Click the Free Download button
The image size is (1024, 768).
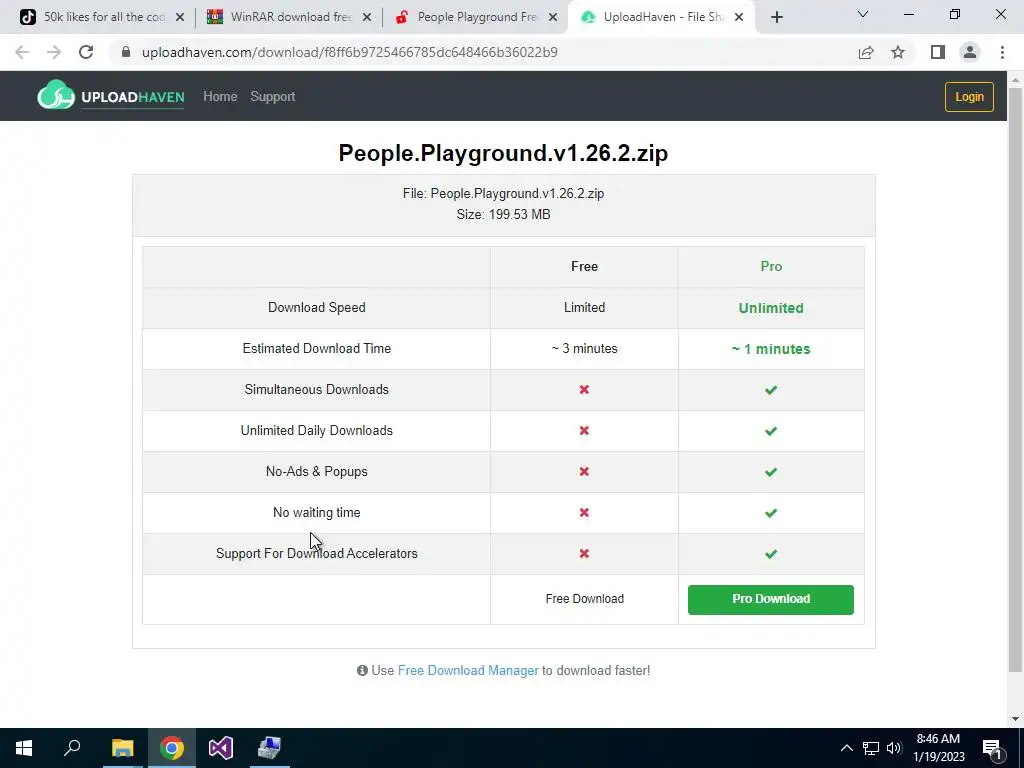tap(584, 599)
